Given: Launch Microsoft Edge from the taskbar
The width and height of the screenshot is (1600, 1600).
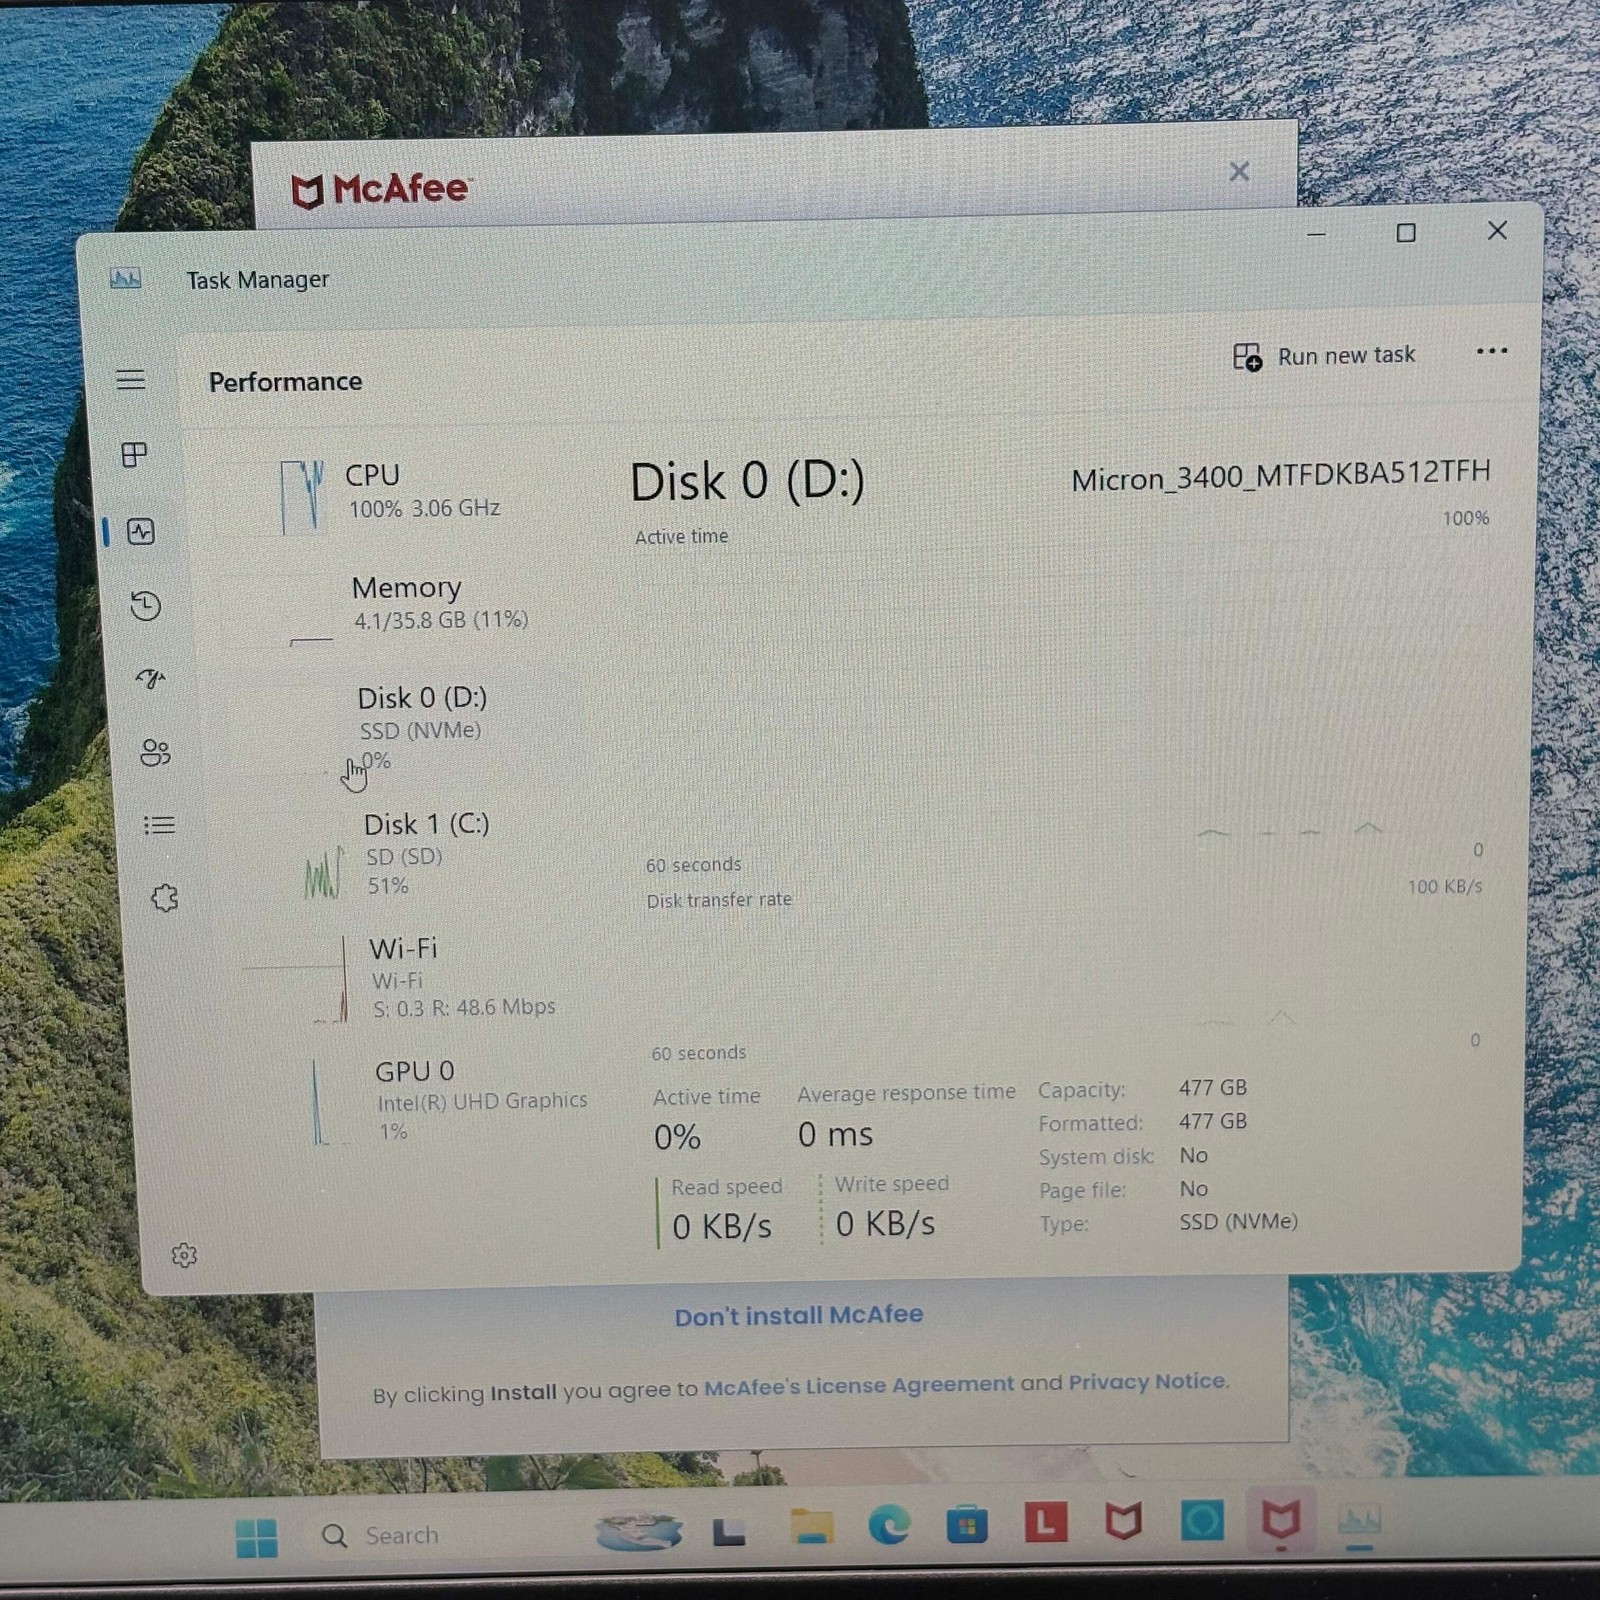Looking at the screenshot, I should point(889,1526).
